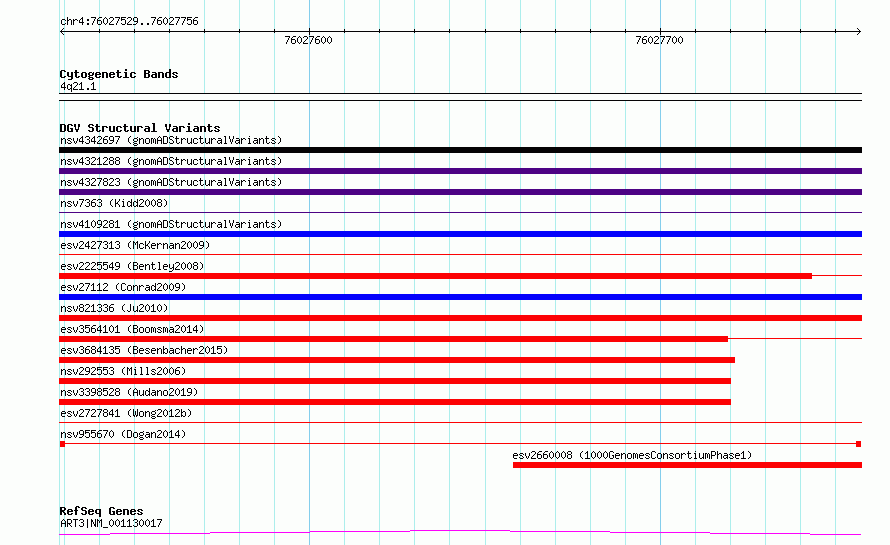Click the nsv4342697 gnomAD variant label
This screenshot has width=890, height=545.
[171, 140]
